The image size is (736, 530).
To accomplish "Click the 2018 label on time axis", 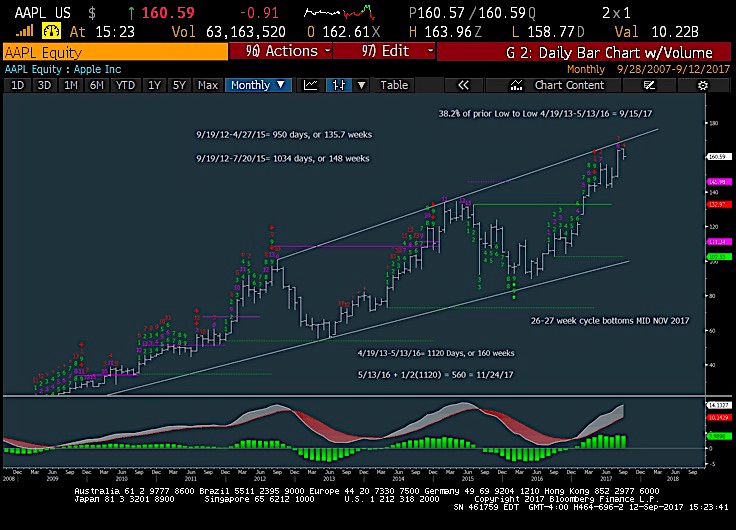I will tap(673, 478).
